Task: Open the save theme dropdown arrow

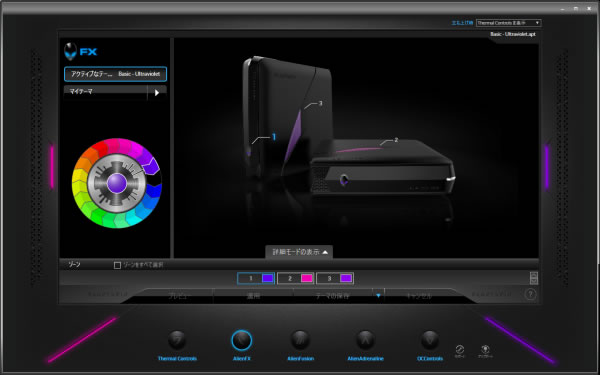Action: [x=378, y=296]
